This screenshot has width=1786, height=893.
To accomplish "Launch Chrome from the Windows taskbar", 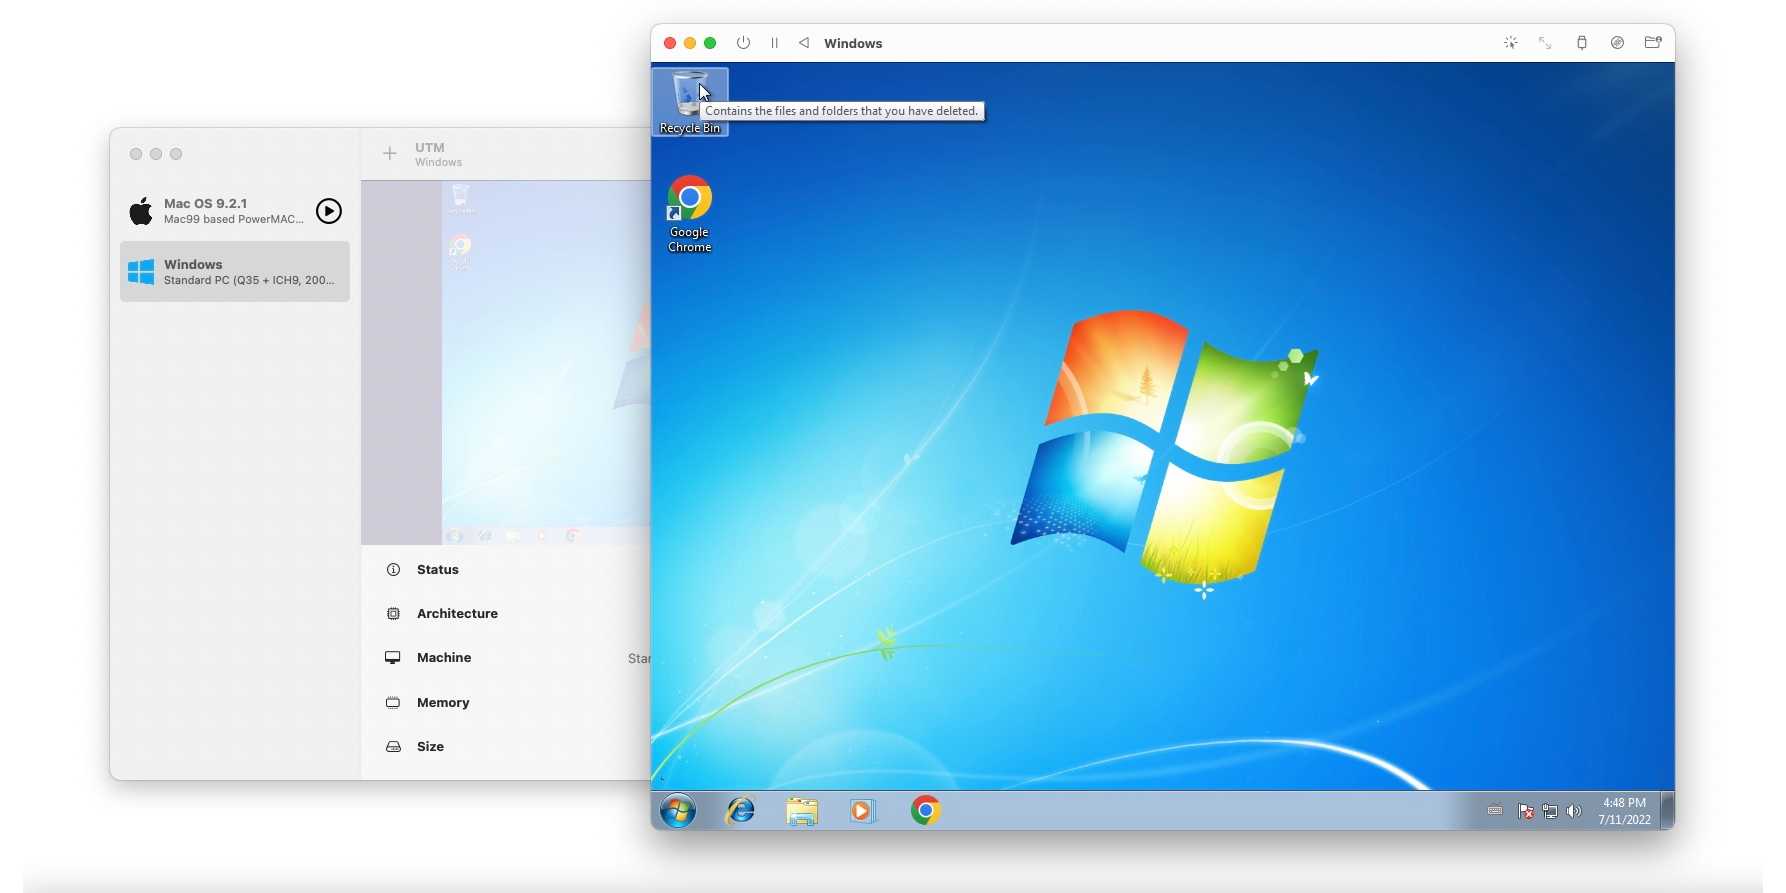I will 925,810.
